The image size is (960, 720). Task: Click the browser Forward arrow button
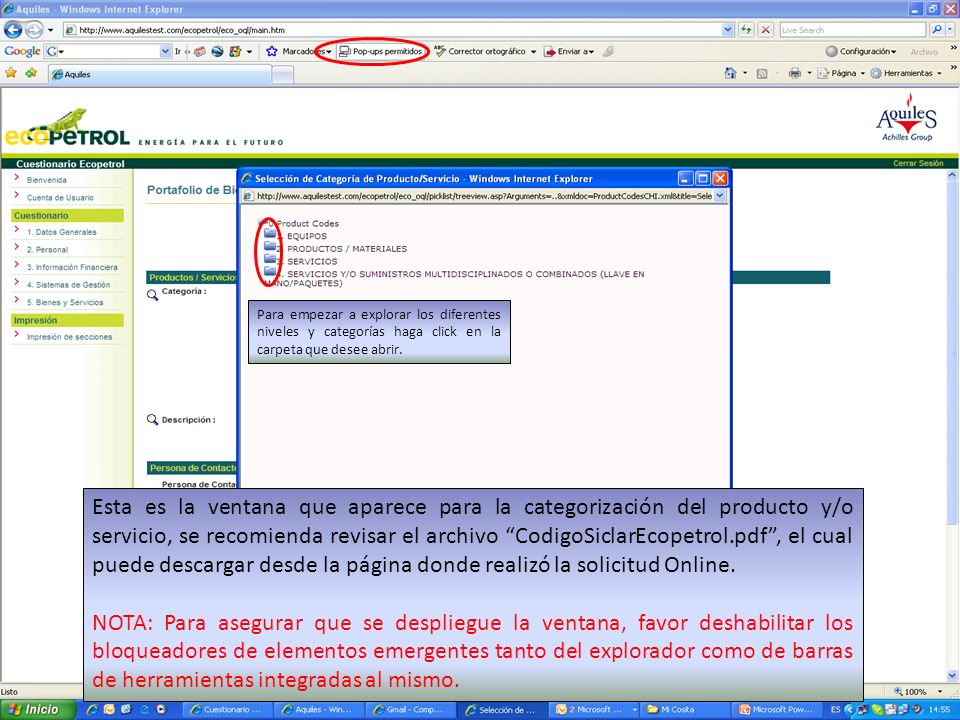click(34, 29)
